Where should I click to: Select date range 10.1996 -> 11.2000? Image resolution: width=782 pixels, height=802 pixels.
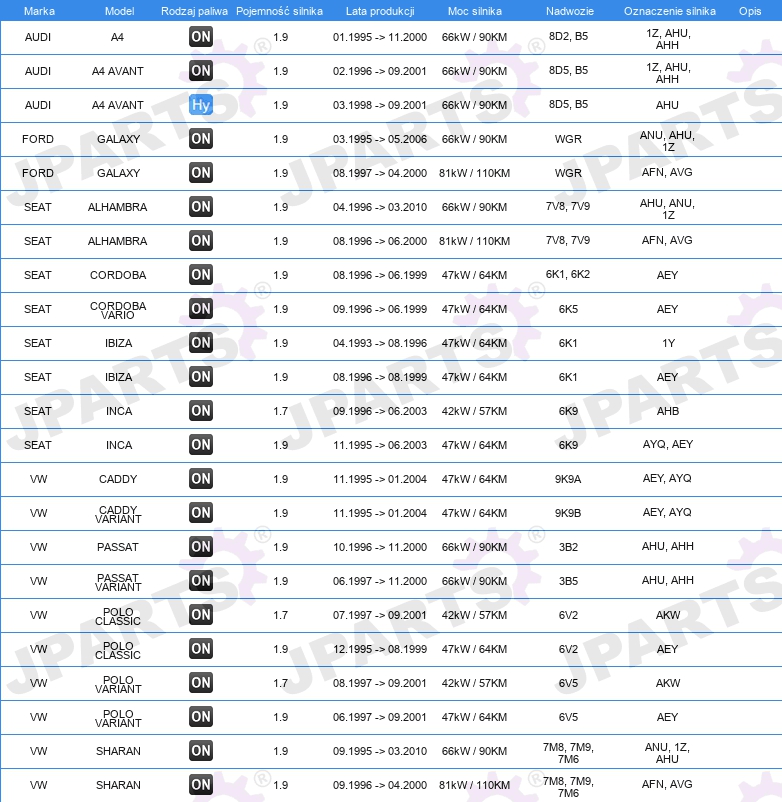pos(379,547)
